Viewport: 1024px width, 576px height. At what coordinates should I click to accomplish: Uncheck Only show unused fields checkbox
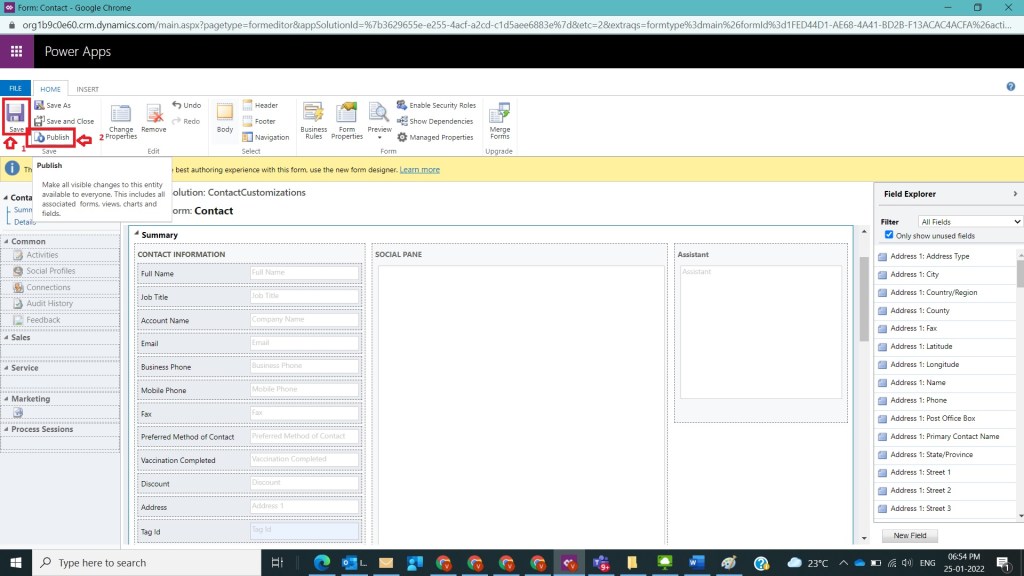(889, 235)
